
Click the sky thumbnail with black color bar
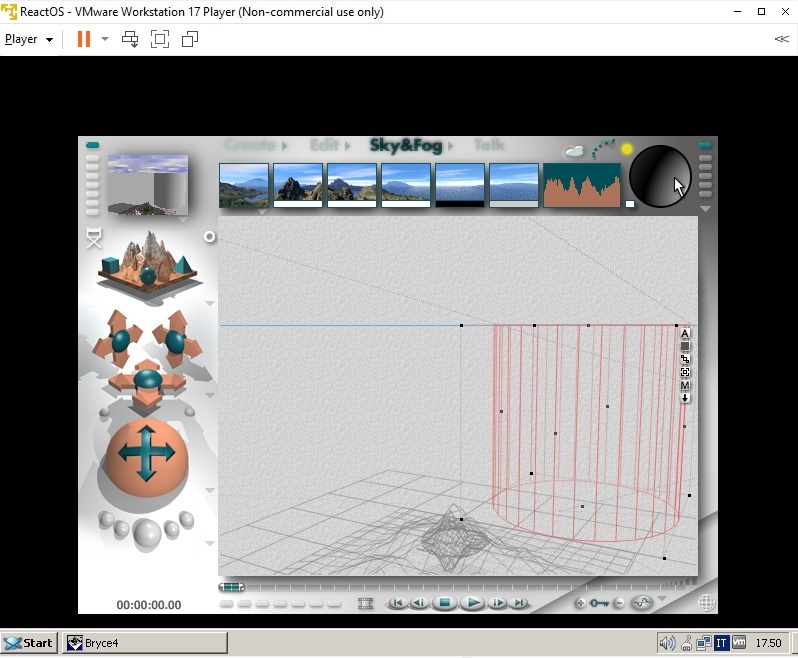tap(460, 185)
